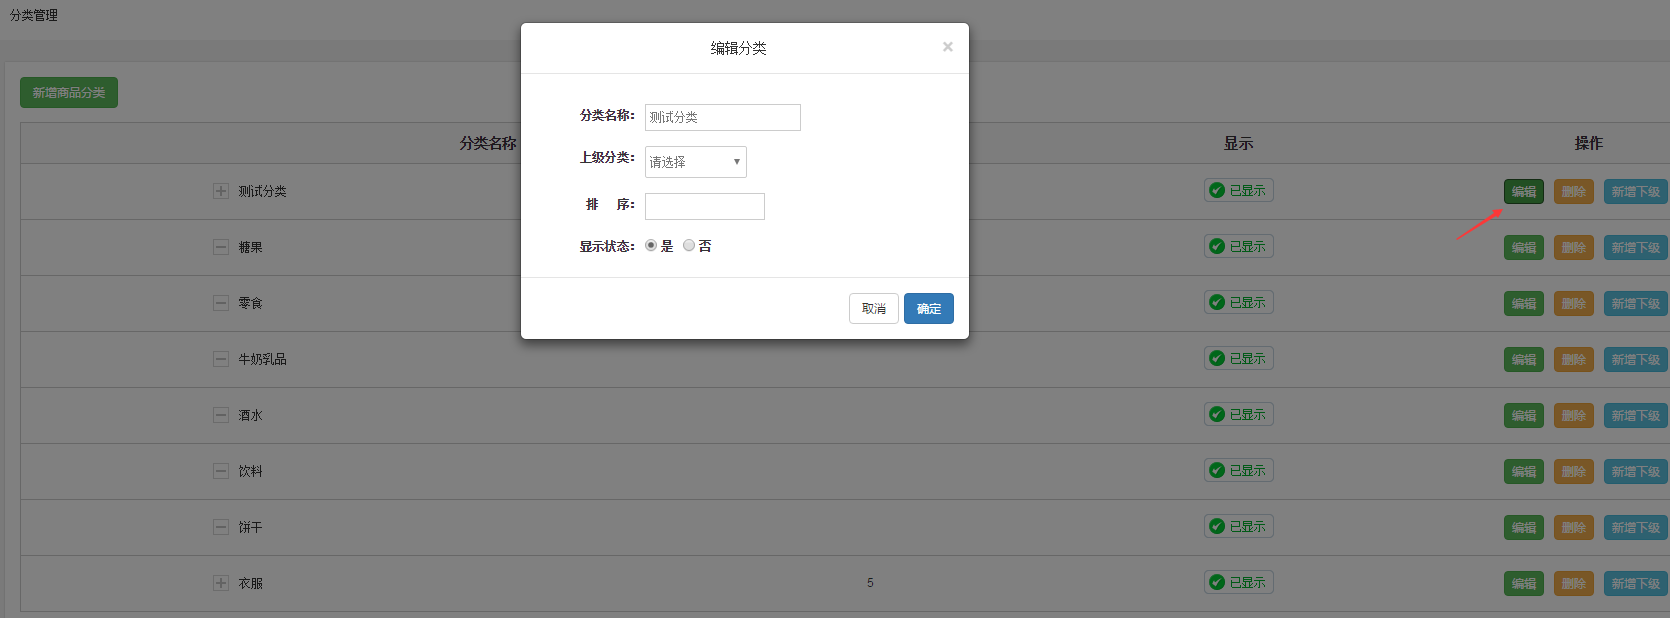Select the 否 display status radio
The image size is (1670, 618).
click(x=689, y=245)
